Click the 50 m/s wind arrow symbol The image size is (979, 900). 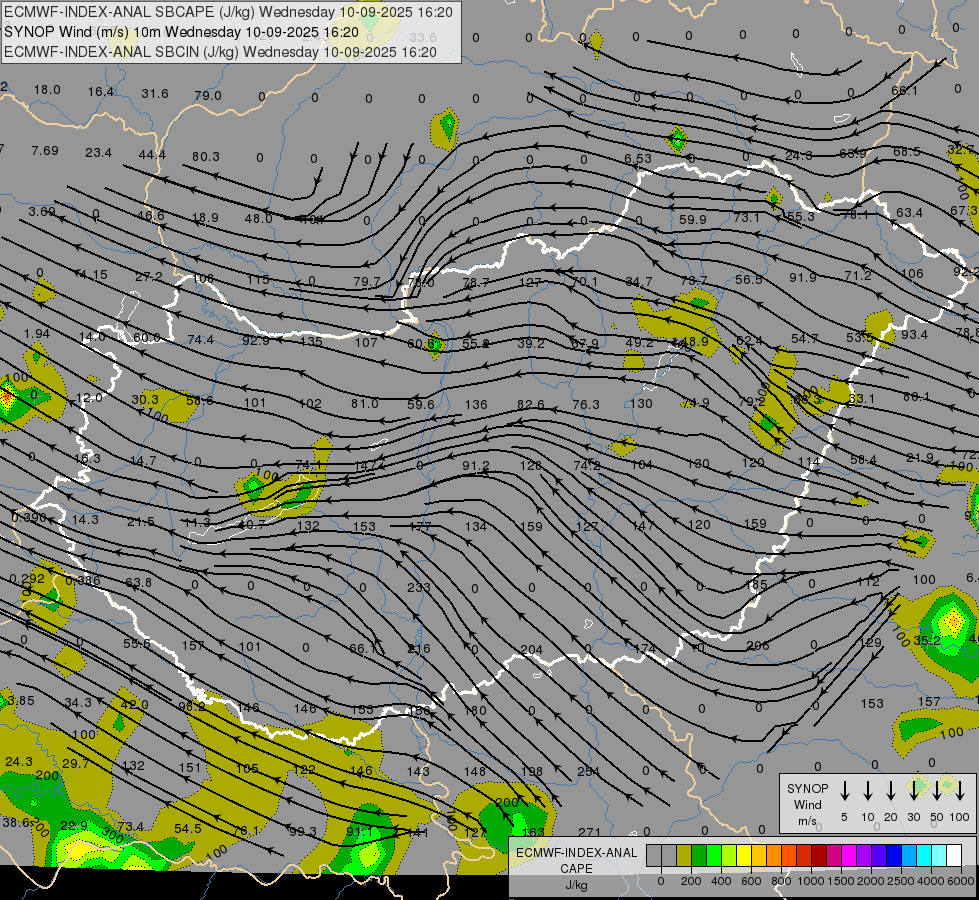coord(937,791)
